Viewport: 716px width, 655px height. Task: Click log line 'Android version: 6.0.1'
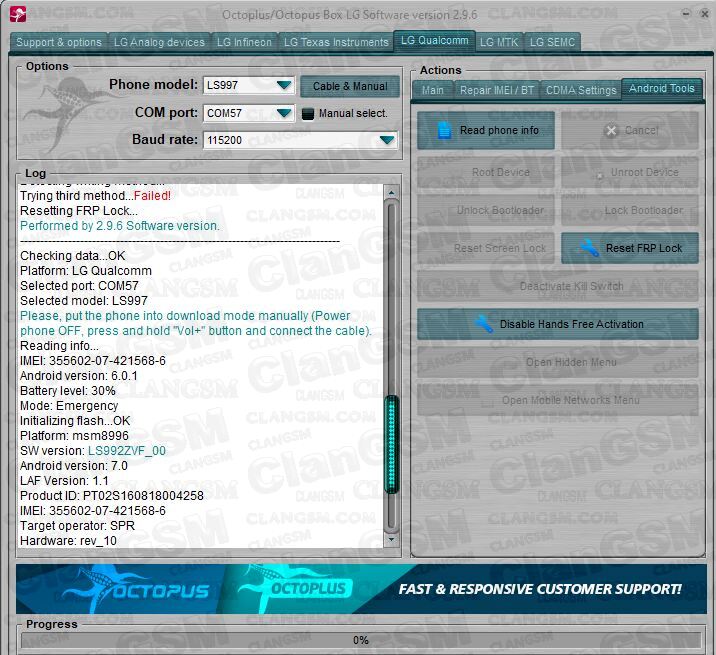coord(79,376)
